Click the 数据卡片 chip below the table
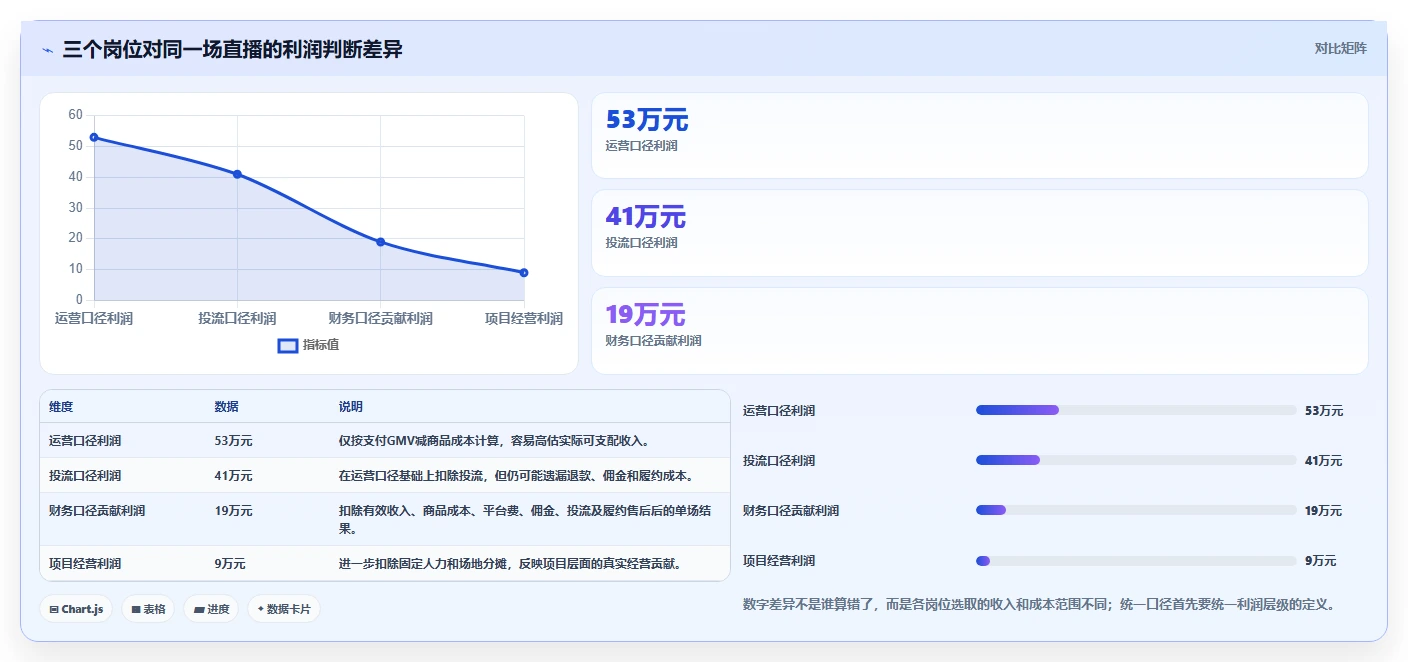The width and height of the screenshot is (1408, 662). (x=284, y=609)
